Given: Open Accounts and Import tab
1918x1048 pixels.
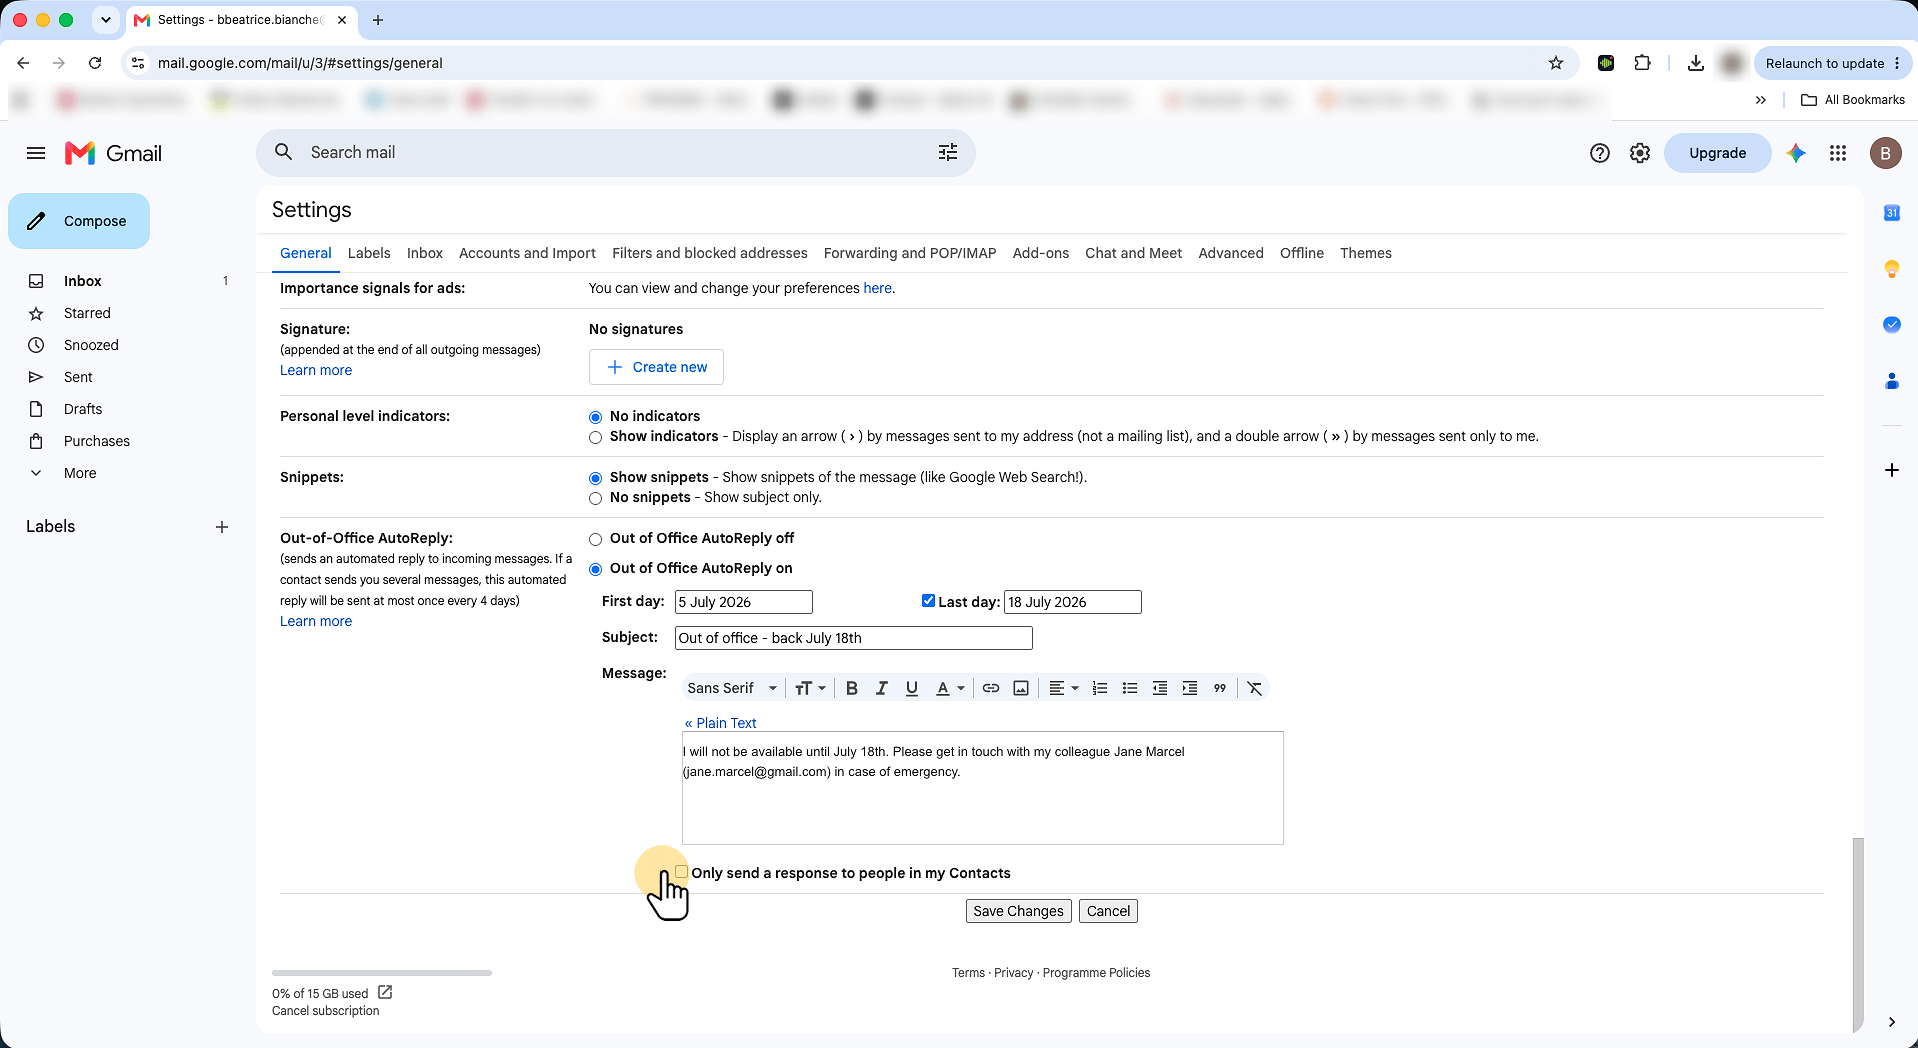Looking at the screenshot, I should click(527, 253).
